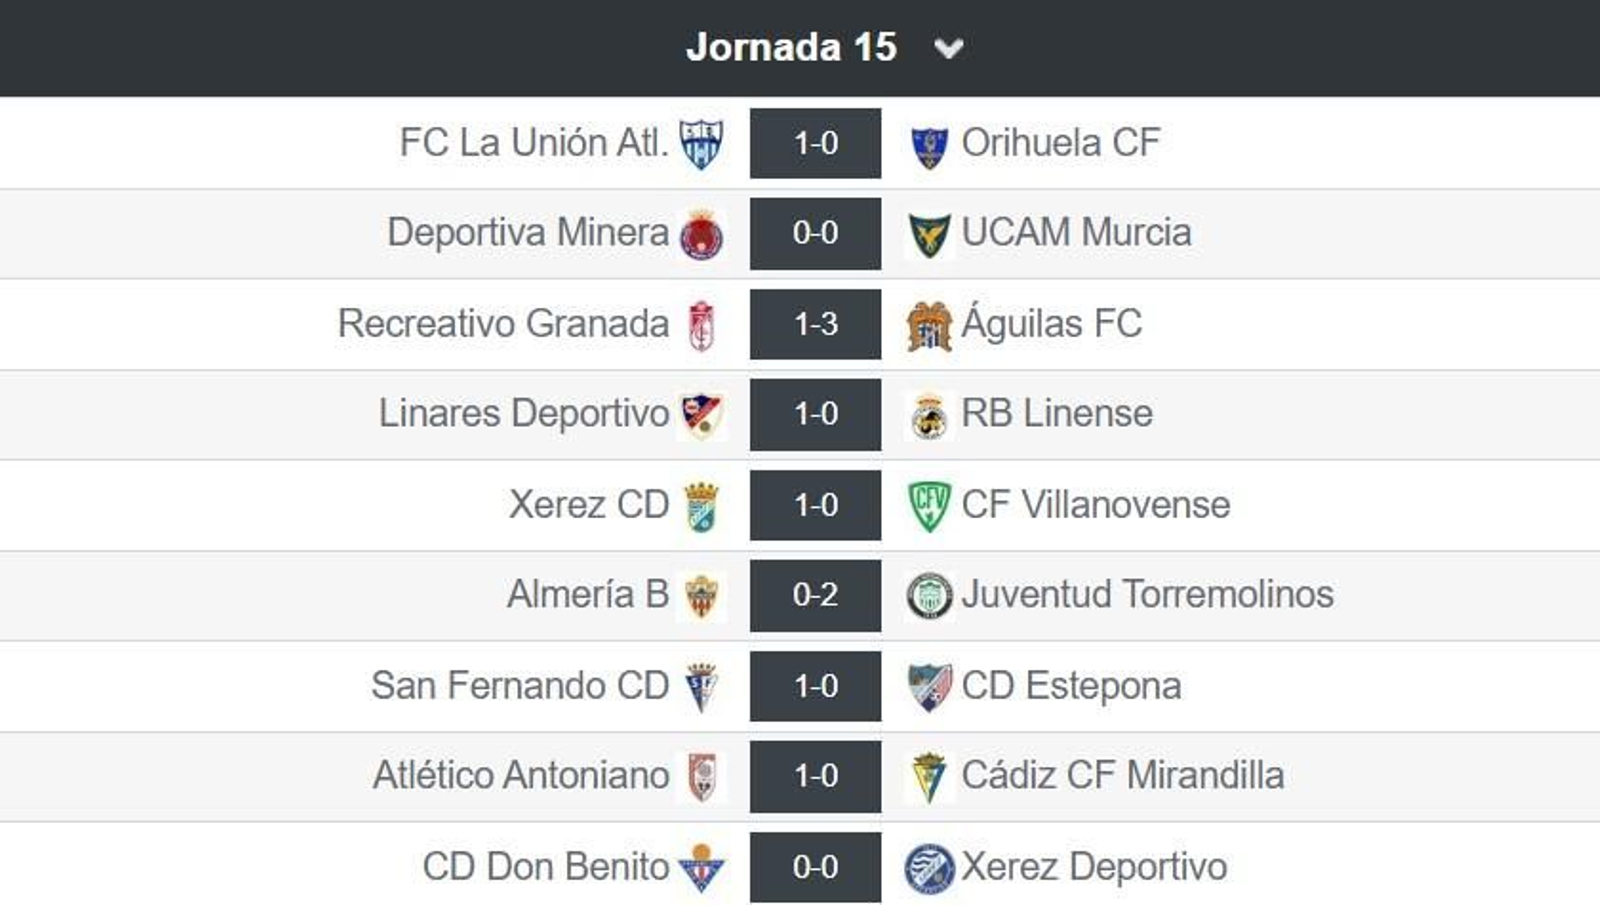Click the Águilas FC club badge
Screen dimensions: 1600x905
930,323
